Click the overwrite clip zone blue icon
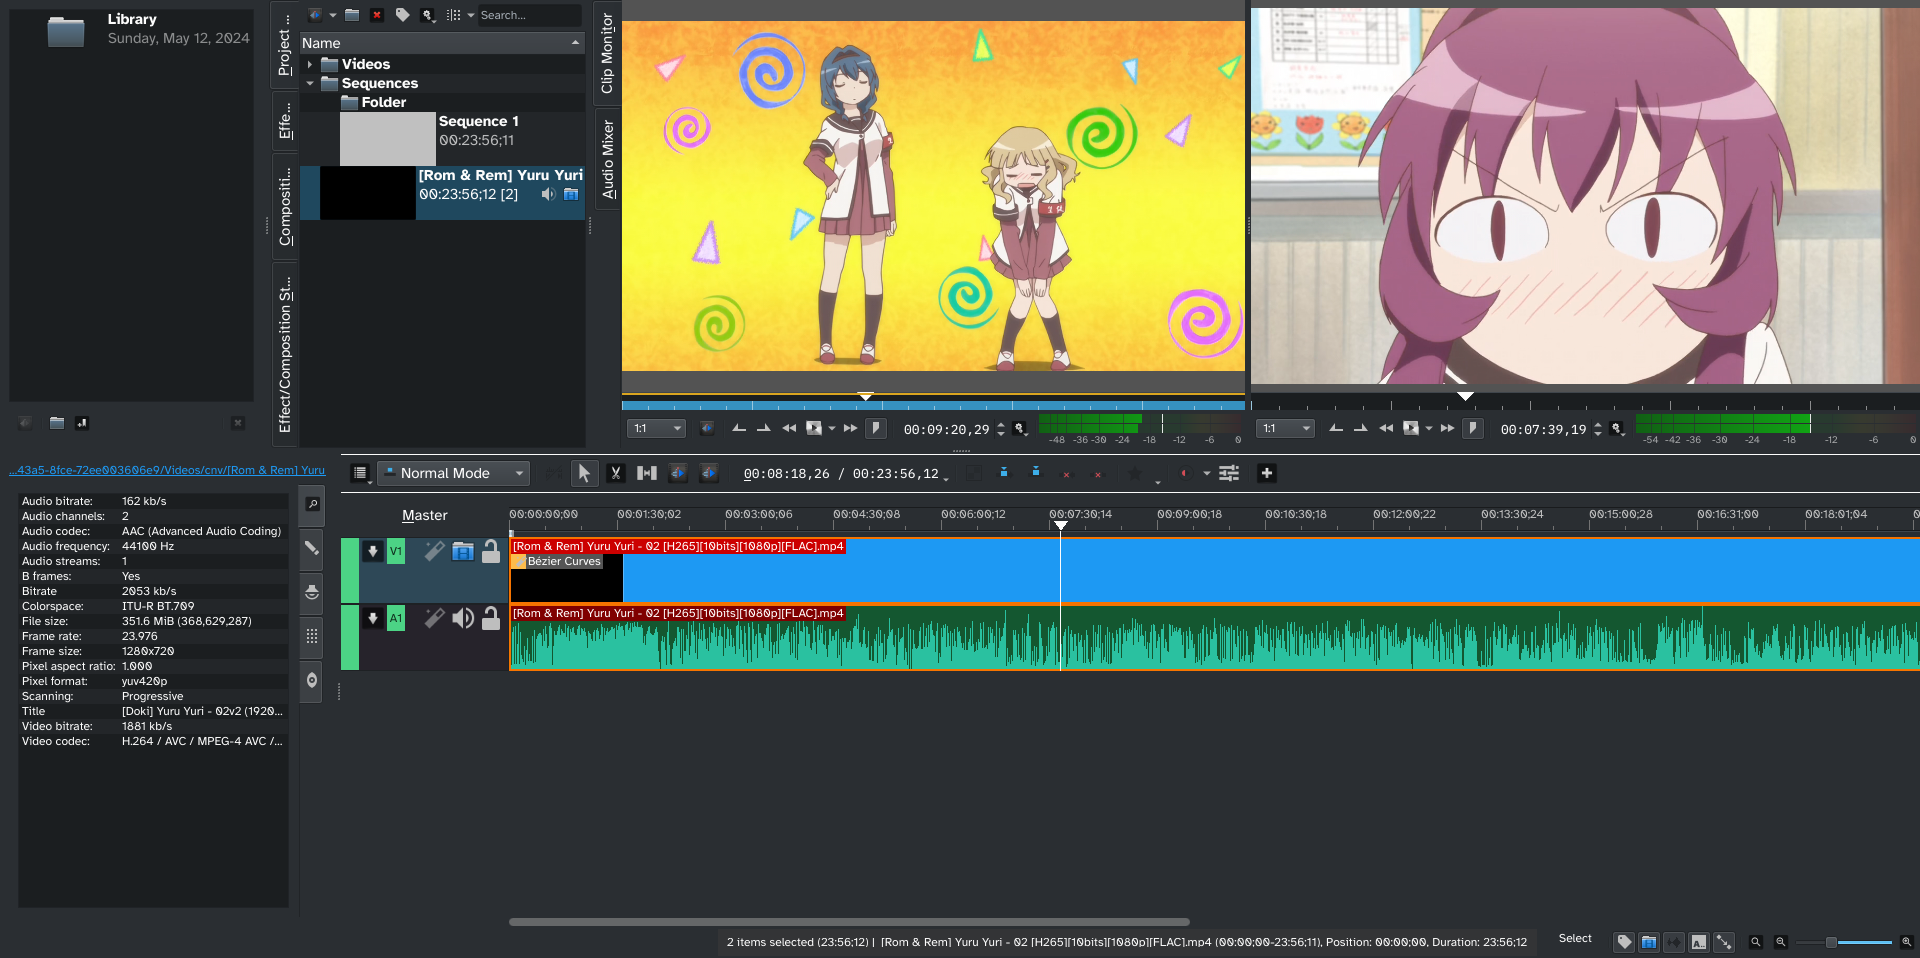 (x=1036, y=473)
